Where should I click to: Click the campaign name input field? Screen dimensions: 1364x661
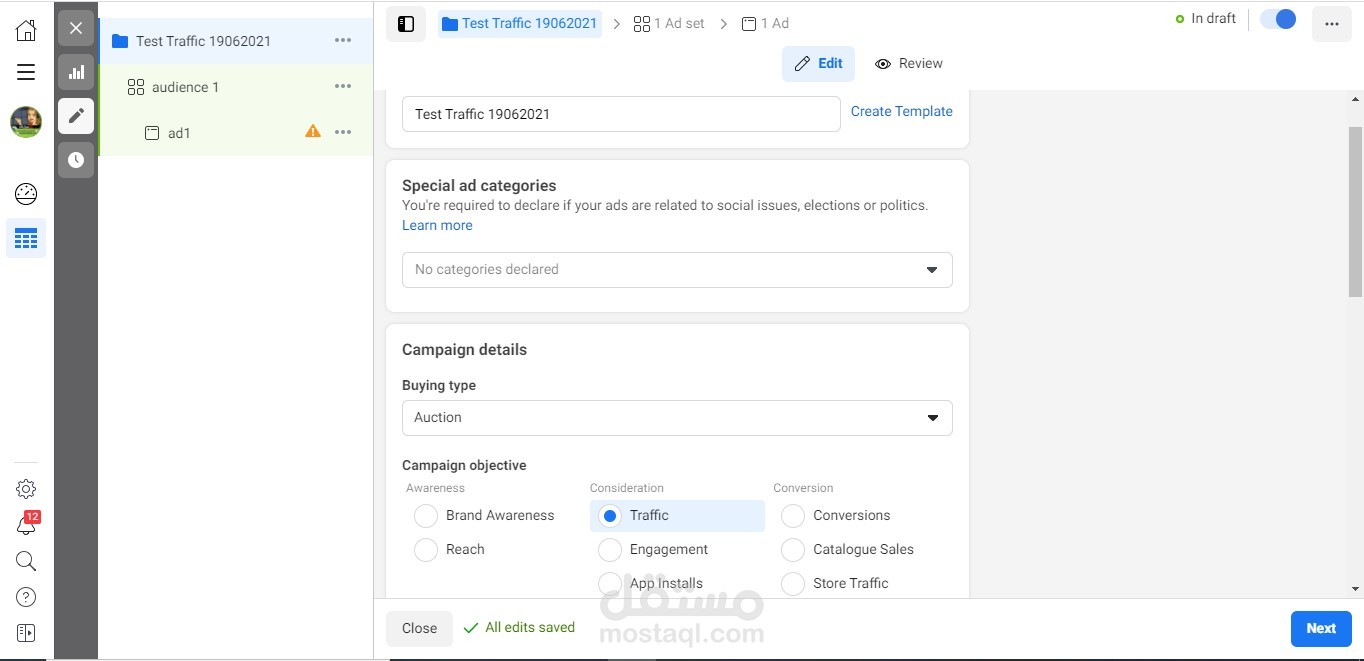tap(621, 114)
